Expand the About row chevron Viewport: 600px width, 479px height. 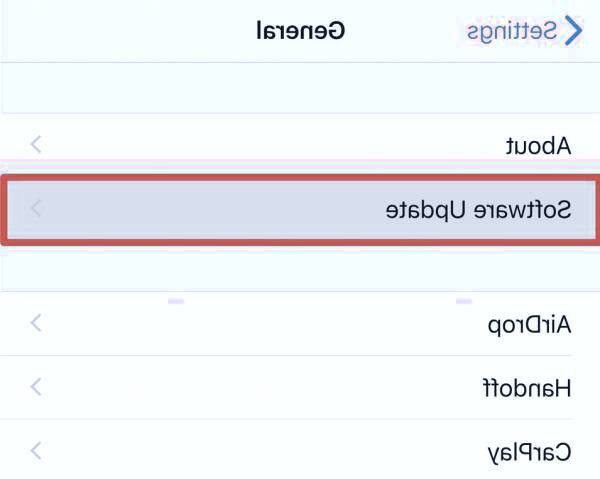click(x=36, y=145)
